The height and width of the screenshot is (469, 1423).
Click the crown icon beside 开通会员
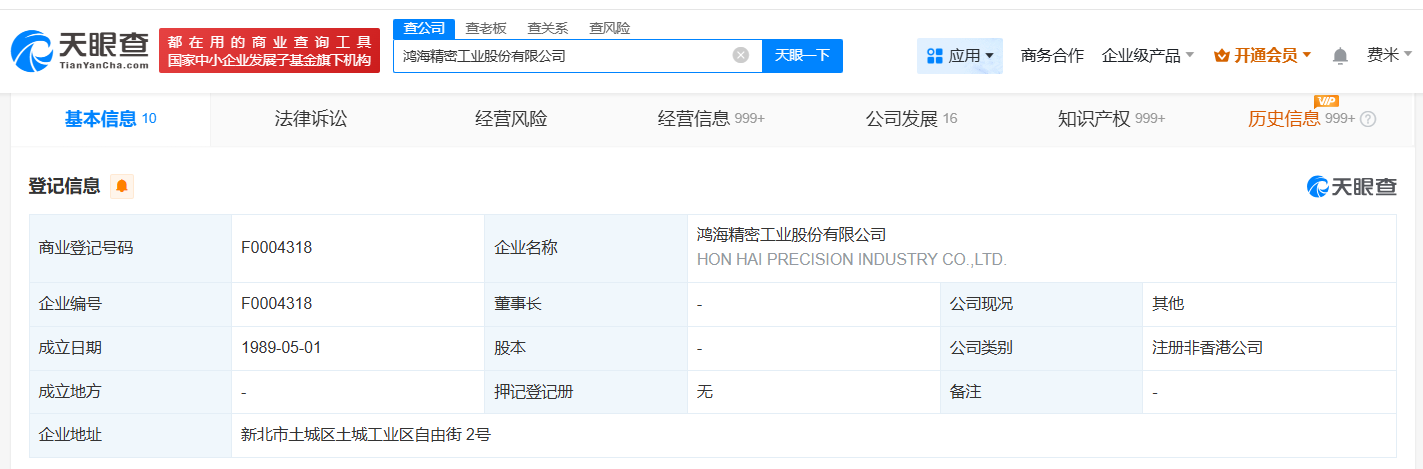1221,56
